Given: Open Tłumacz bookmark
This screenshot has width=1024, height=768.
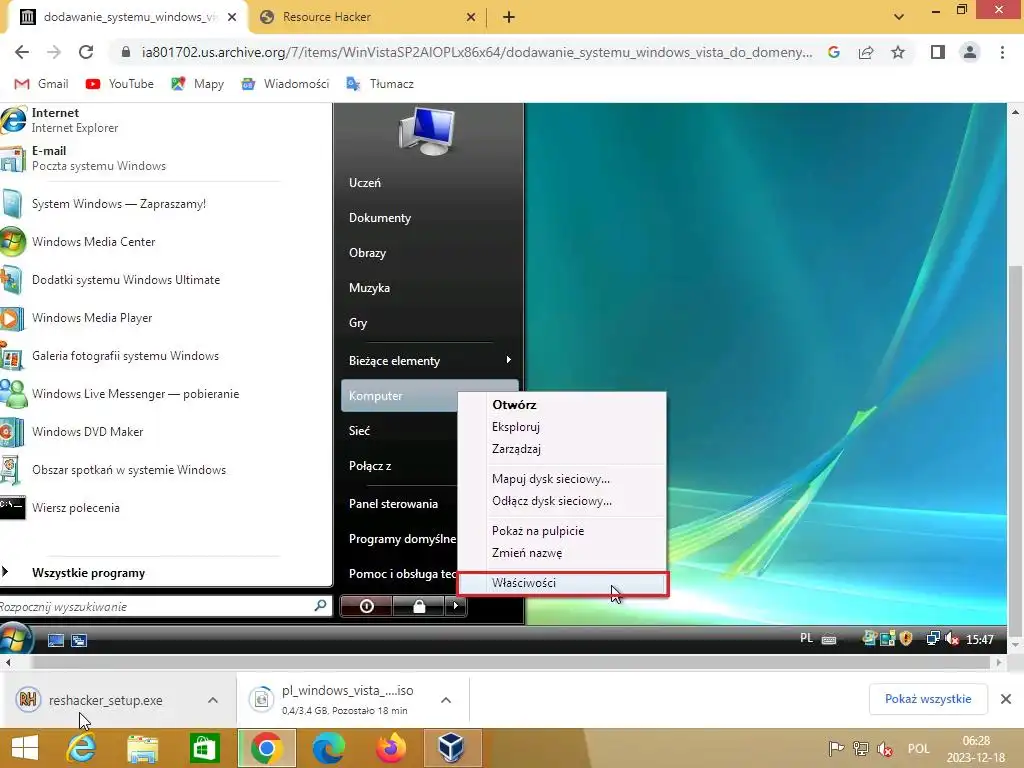Looking at the screenshot, I should 380,84.
